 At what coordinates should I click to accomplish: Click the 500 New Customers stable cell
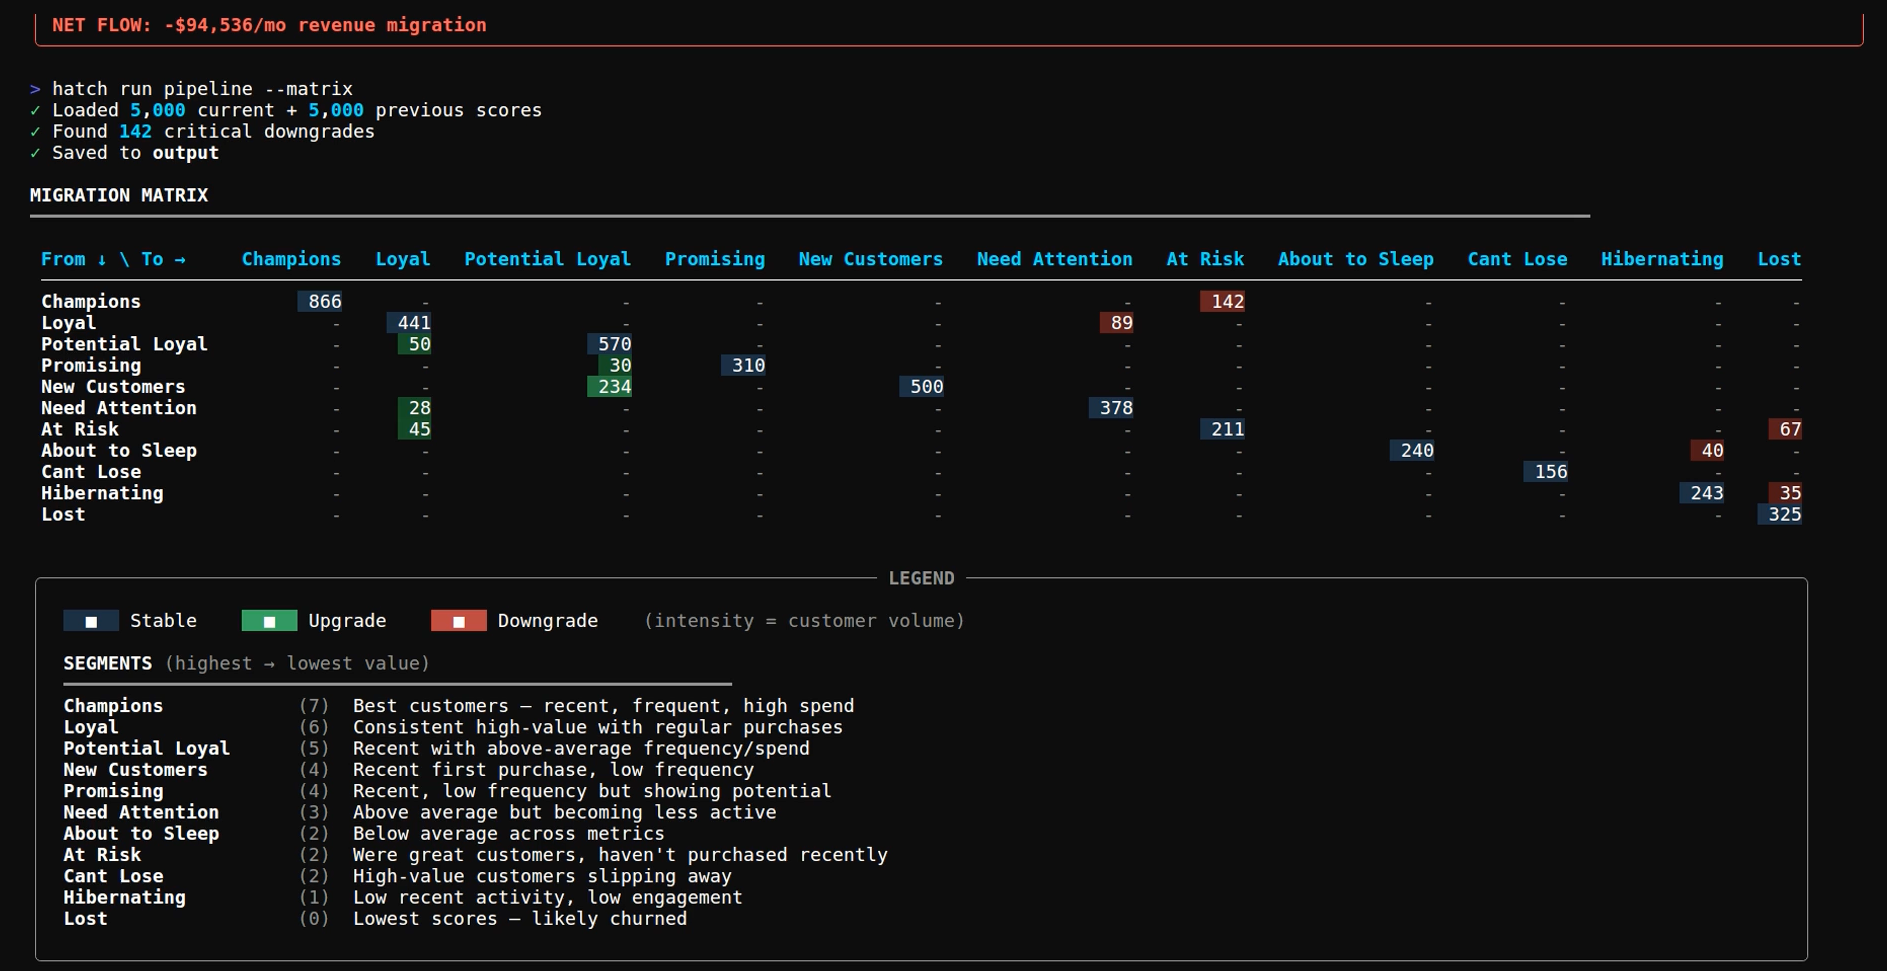tap(922, 387)
